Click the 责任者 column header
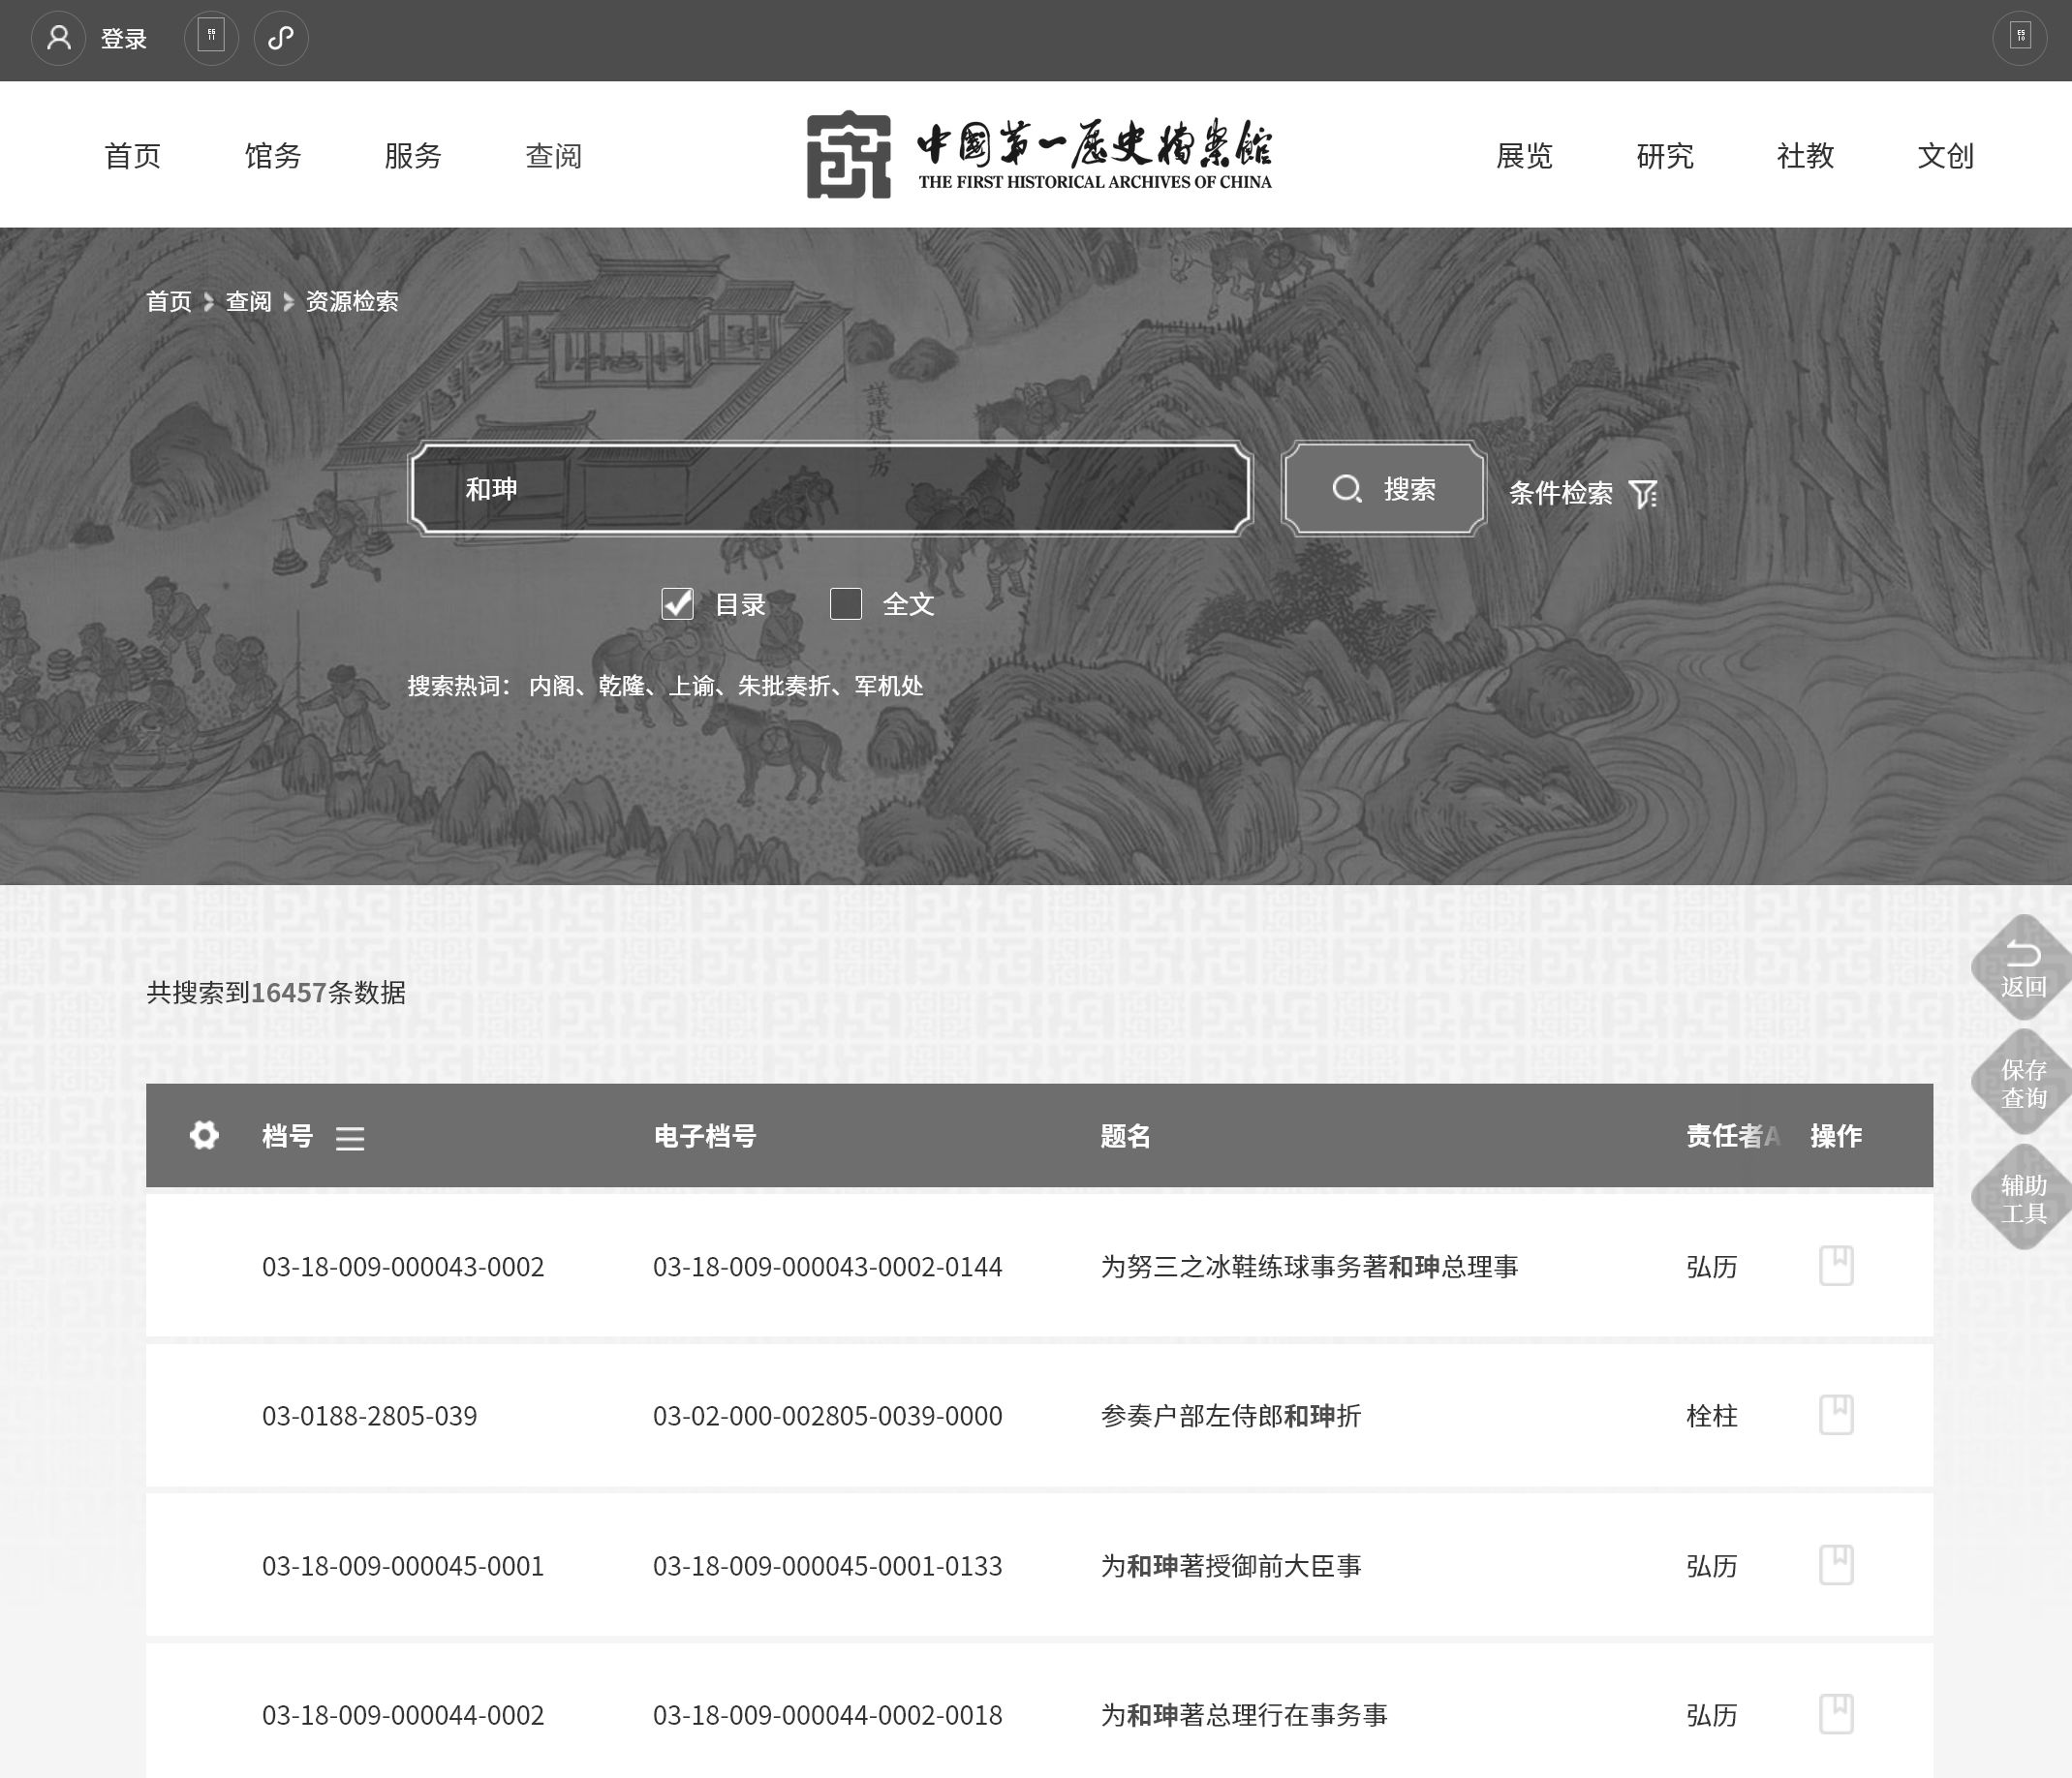The height and width of the screenshot is (1778, 2072). (x=1725, y=1136)
